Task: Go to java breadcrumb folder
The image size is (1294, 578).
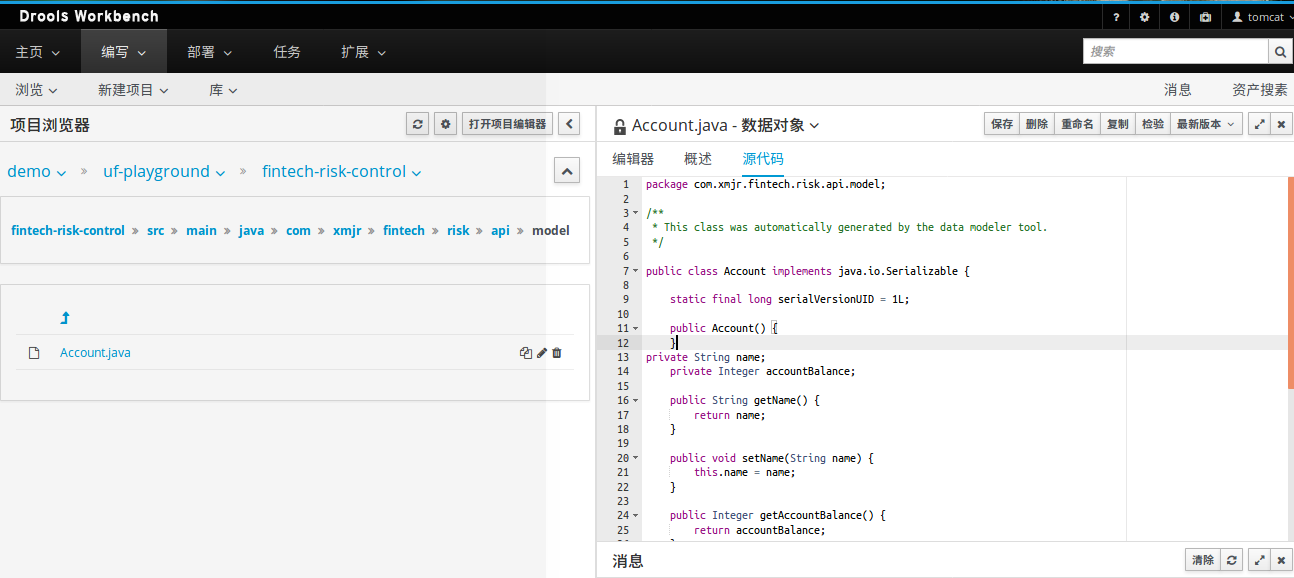Action: [x=251, y=230]
